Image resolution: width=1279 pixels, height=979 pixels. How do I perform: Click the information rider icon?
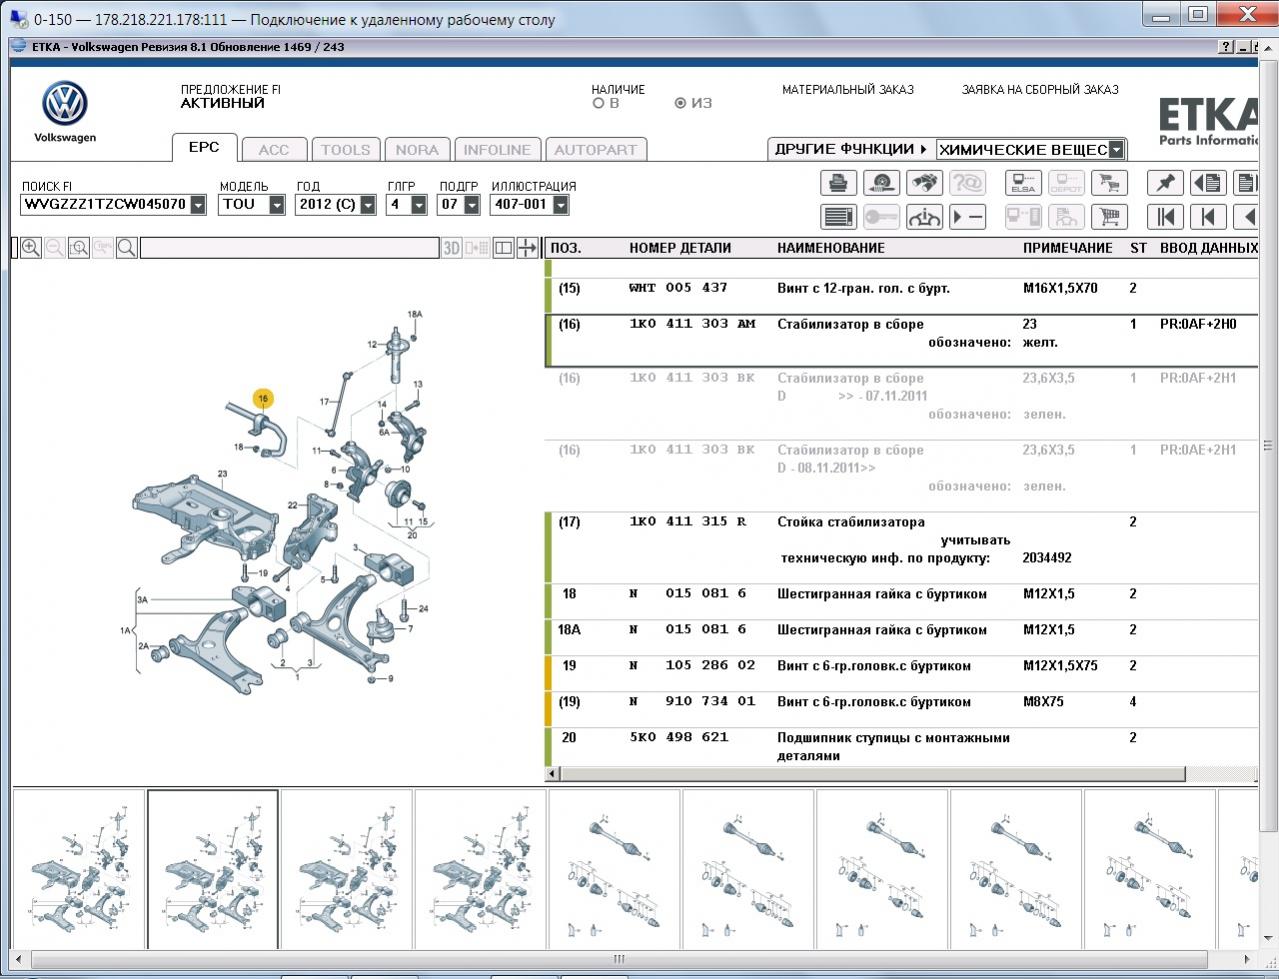925,216
